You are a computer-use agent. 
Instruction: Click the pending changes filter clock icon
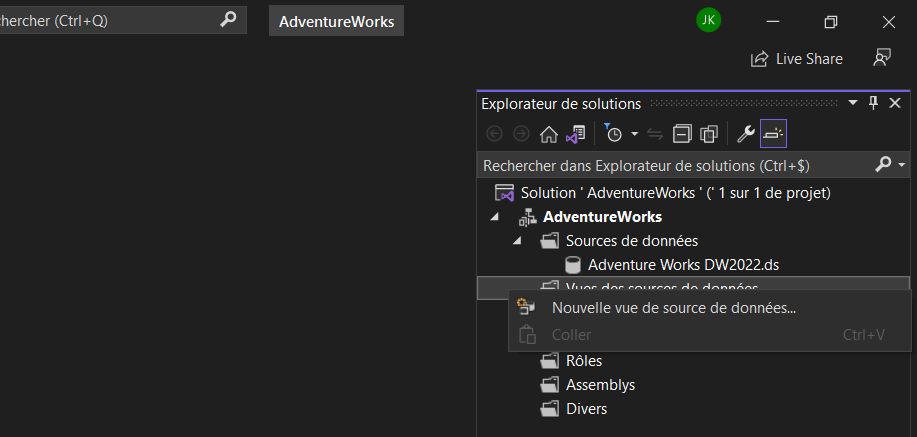(x=613, y=134)
